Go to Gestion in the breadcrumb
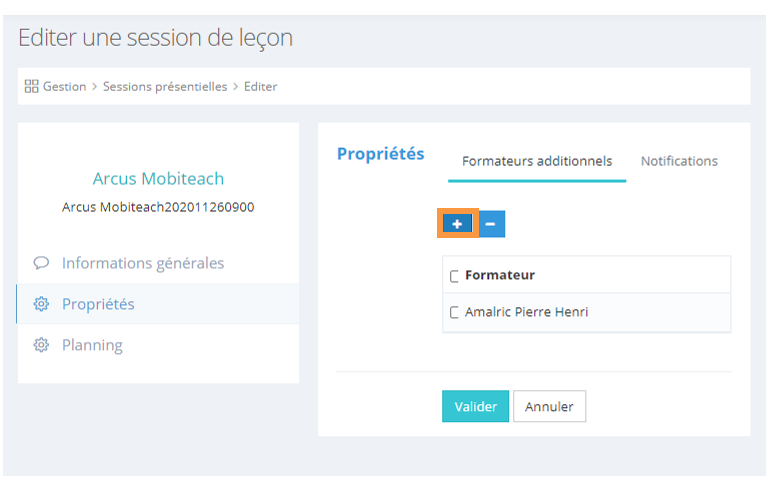The height and width of the screenshot is (487, 770). (x=64, y=87)
